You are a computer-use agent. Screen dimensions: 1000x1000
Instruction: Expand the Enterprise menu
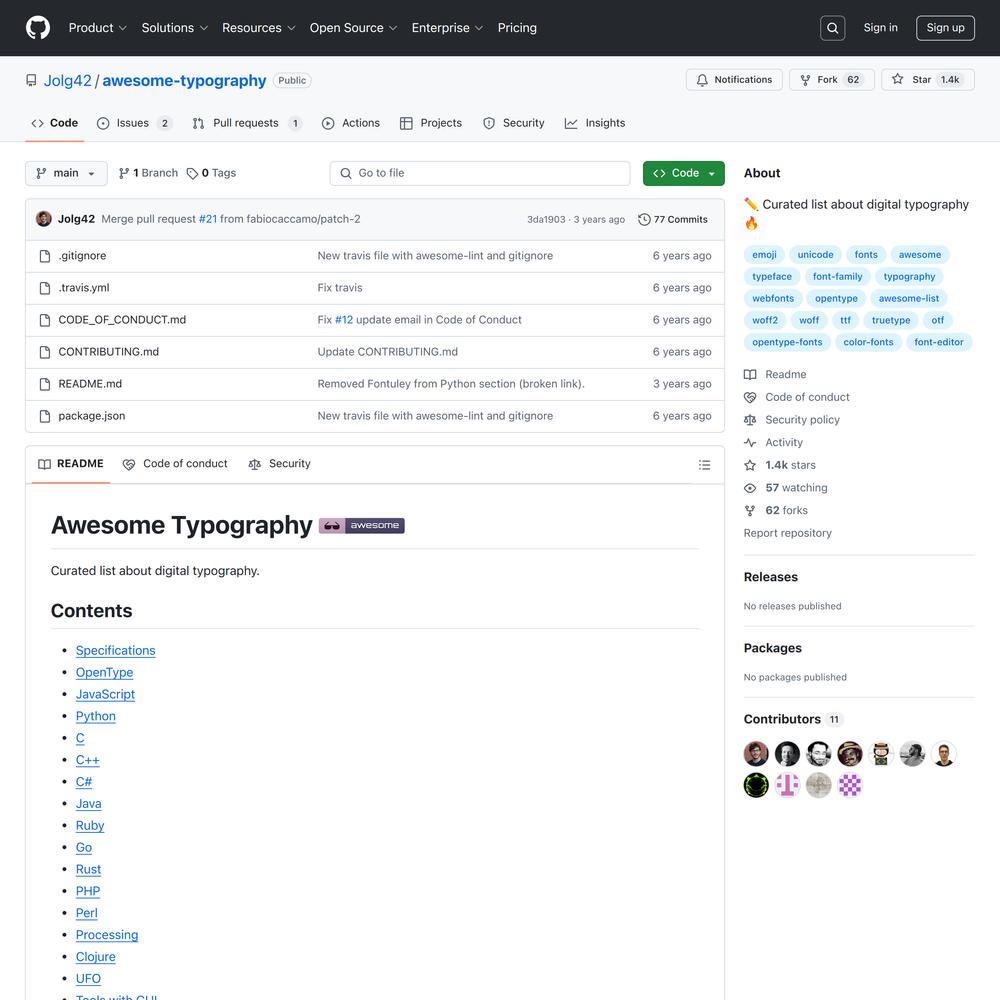click(x=447, y=28)
